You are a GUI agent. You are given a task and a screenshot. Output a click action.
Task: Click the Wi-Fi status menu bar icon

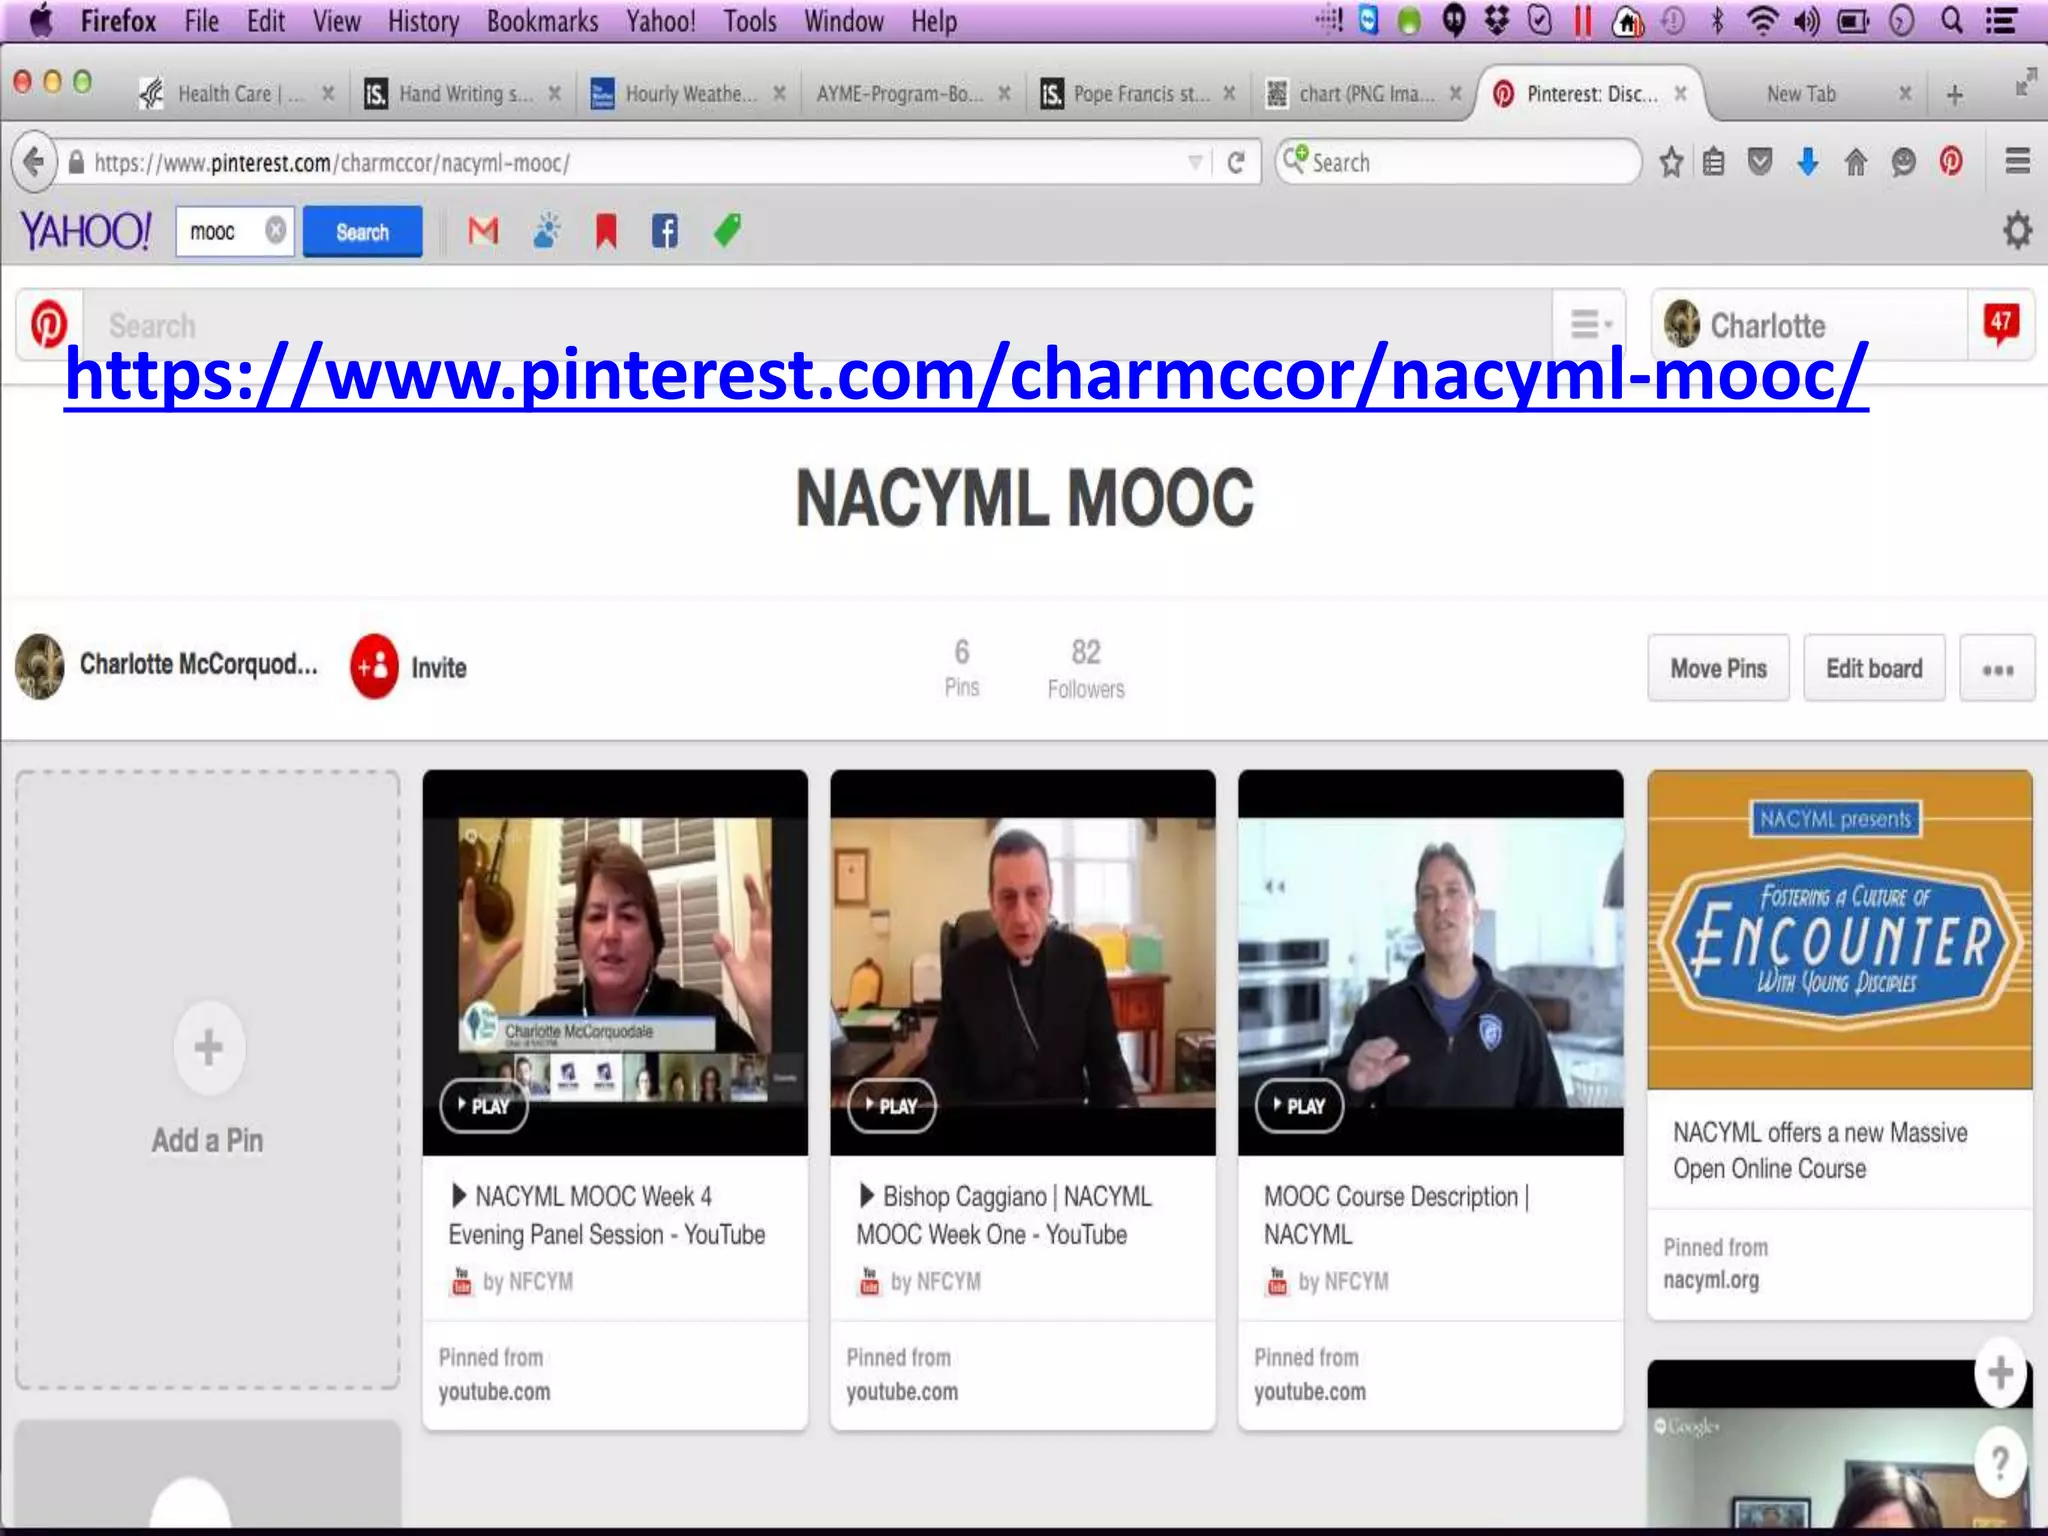coord(1762,21)
